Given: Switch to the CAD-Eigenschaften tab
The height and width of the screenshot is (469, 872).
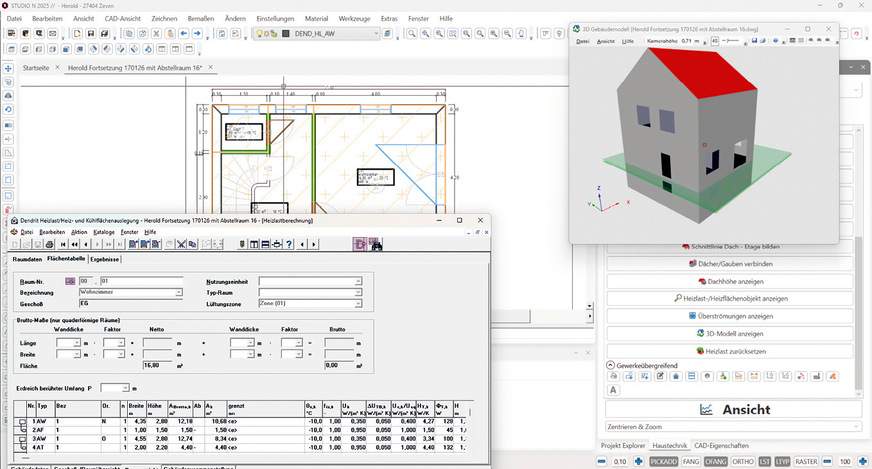Looking at the screenshot, I should 721,446.
